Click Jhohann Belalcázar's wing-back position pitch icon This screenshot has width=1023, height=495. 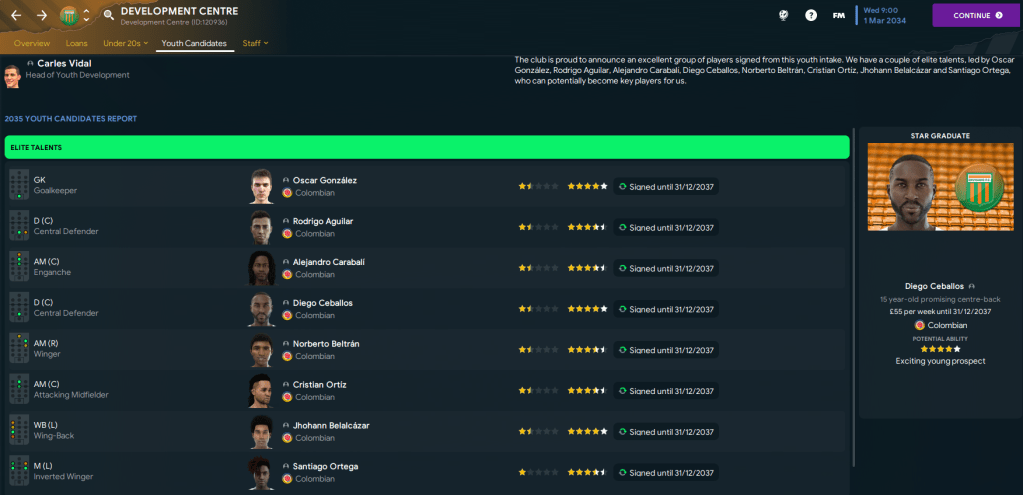[x=19, y=431]
